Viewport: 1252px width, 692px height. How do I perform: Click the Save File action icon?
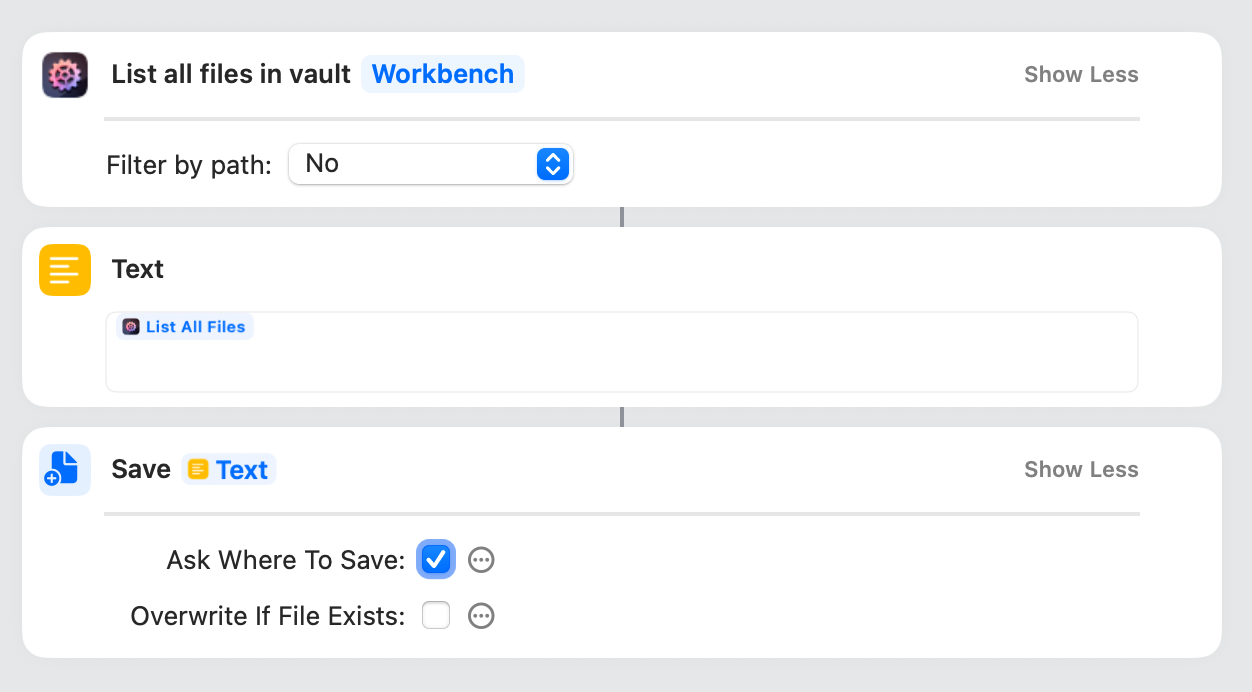pos(65,470)
